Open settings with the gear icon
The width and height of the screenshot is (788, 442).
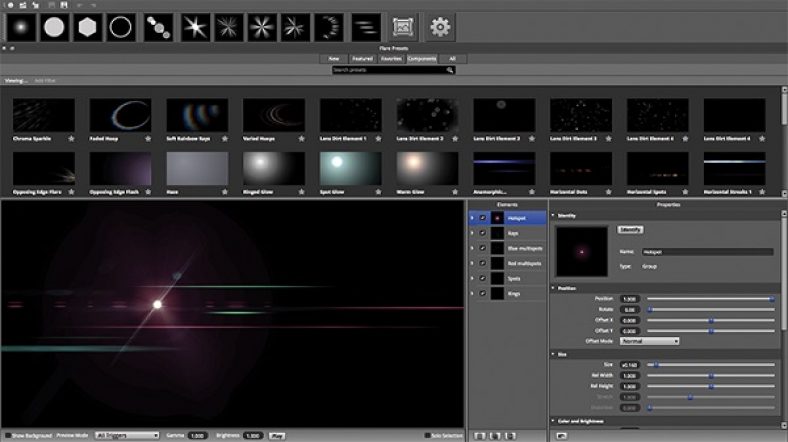click(439, 27)
